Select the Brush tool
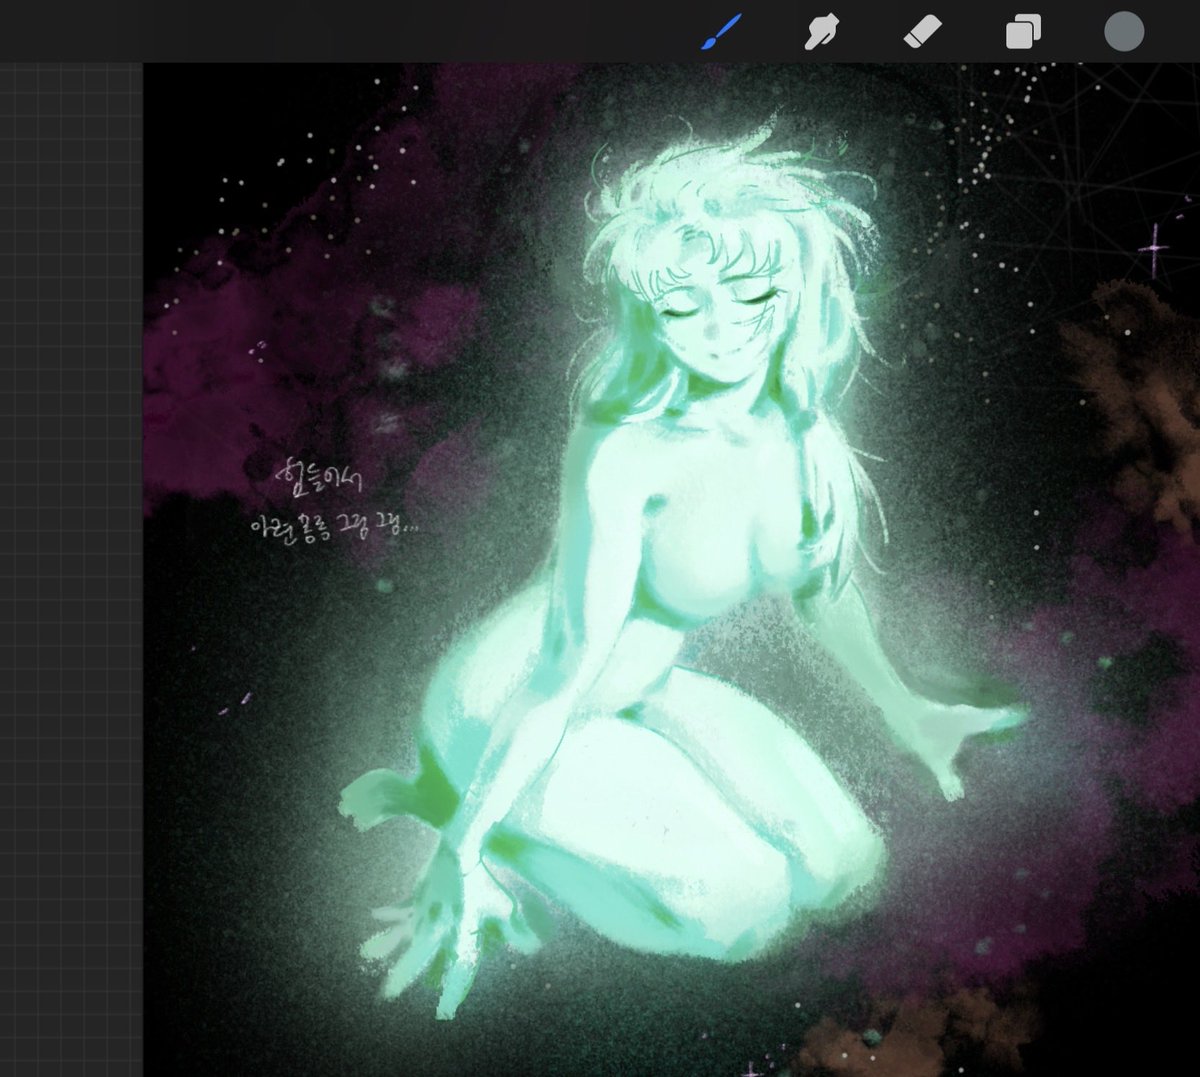 tap(721, 32)
